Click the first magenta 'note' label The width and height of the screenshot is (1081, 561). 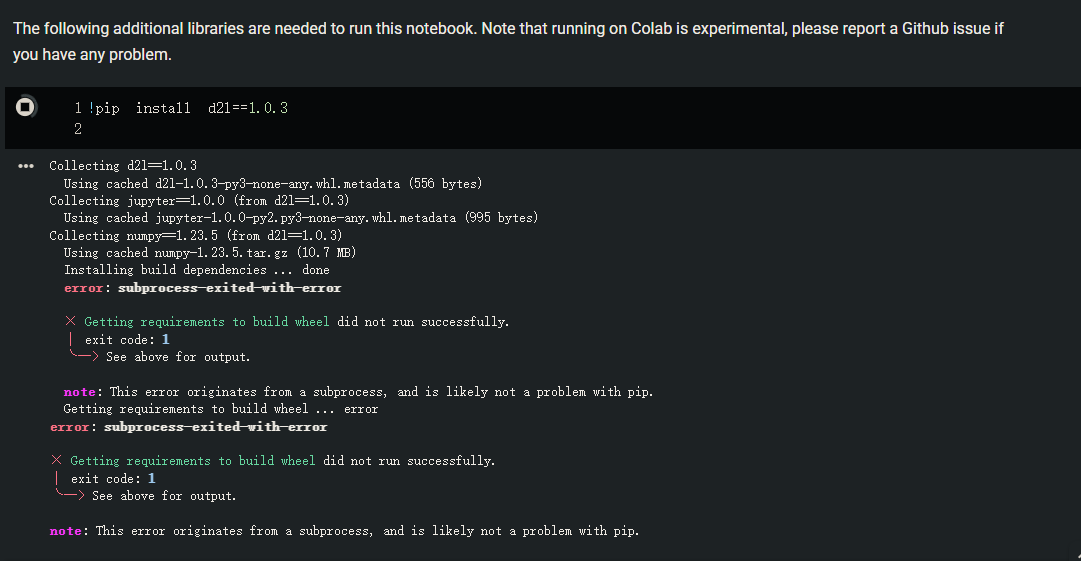[x=79, y=391]
